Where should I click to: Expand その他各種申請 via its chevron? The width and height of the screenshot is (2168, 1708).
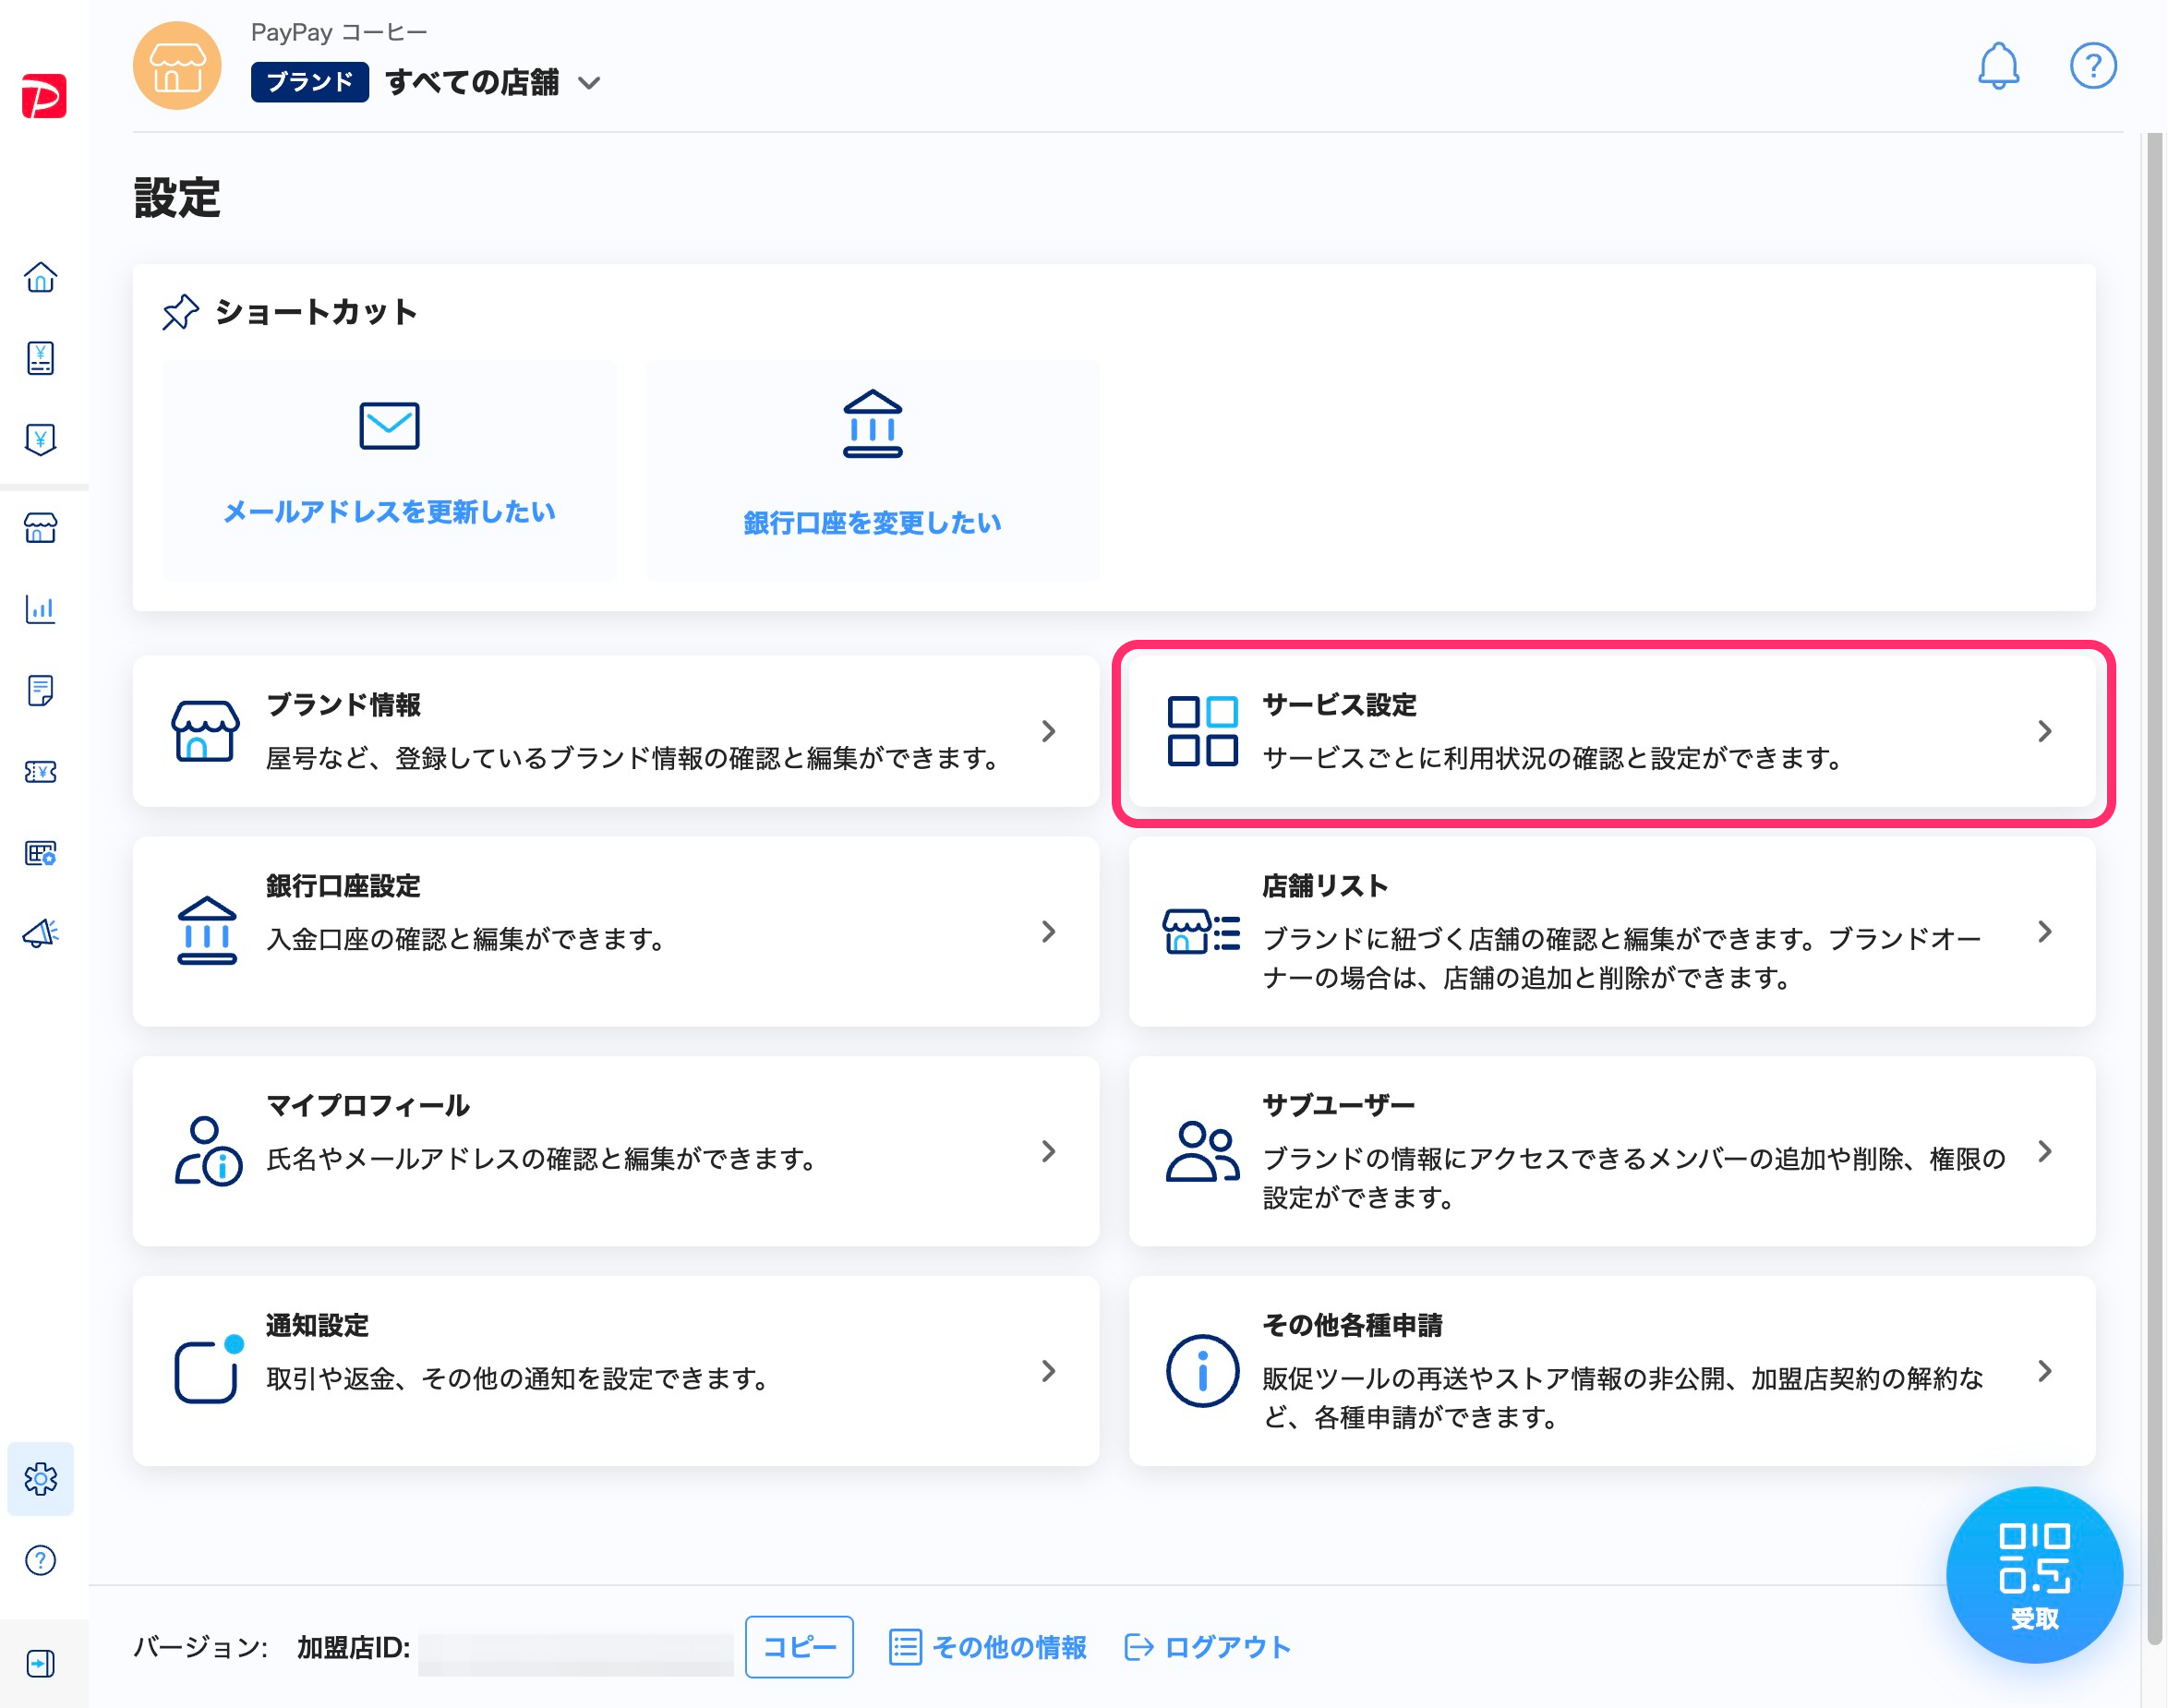(x=2044, y=1371)
